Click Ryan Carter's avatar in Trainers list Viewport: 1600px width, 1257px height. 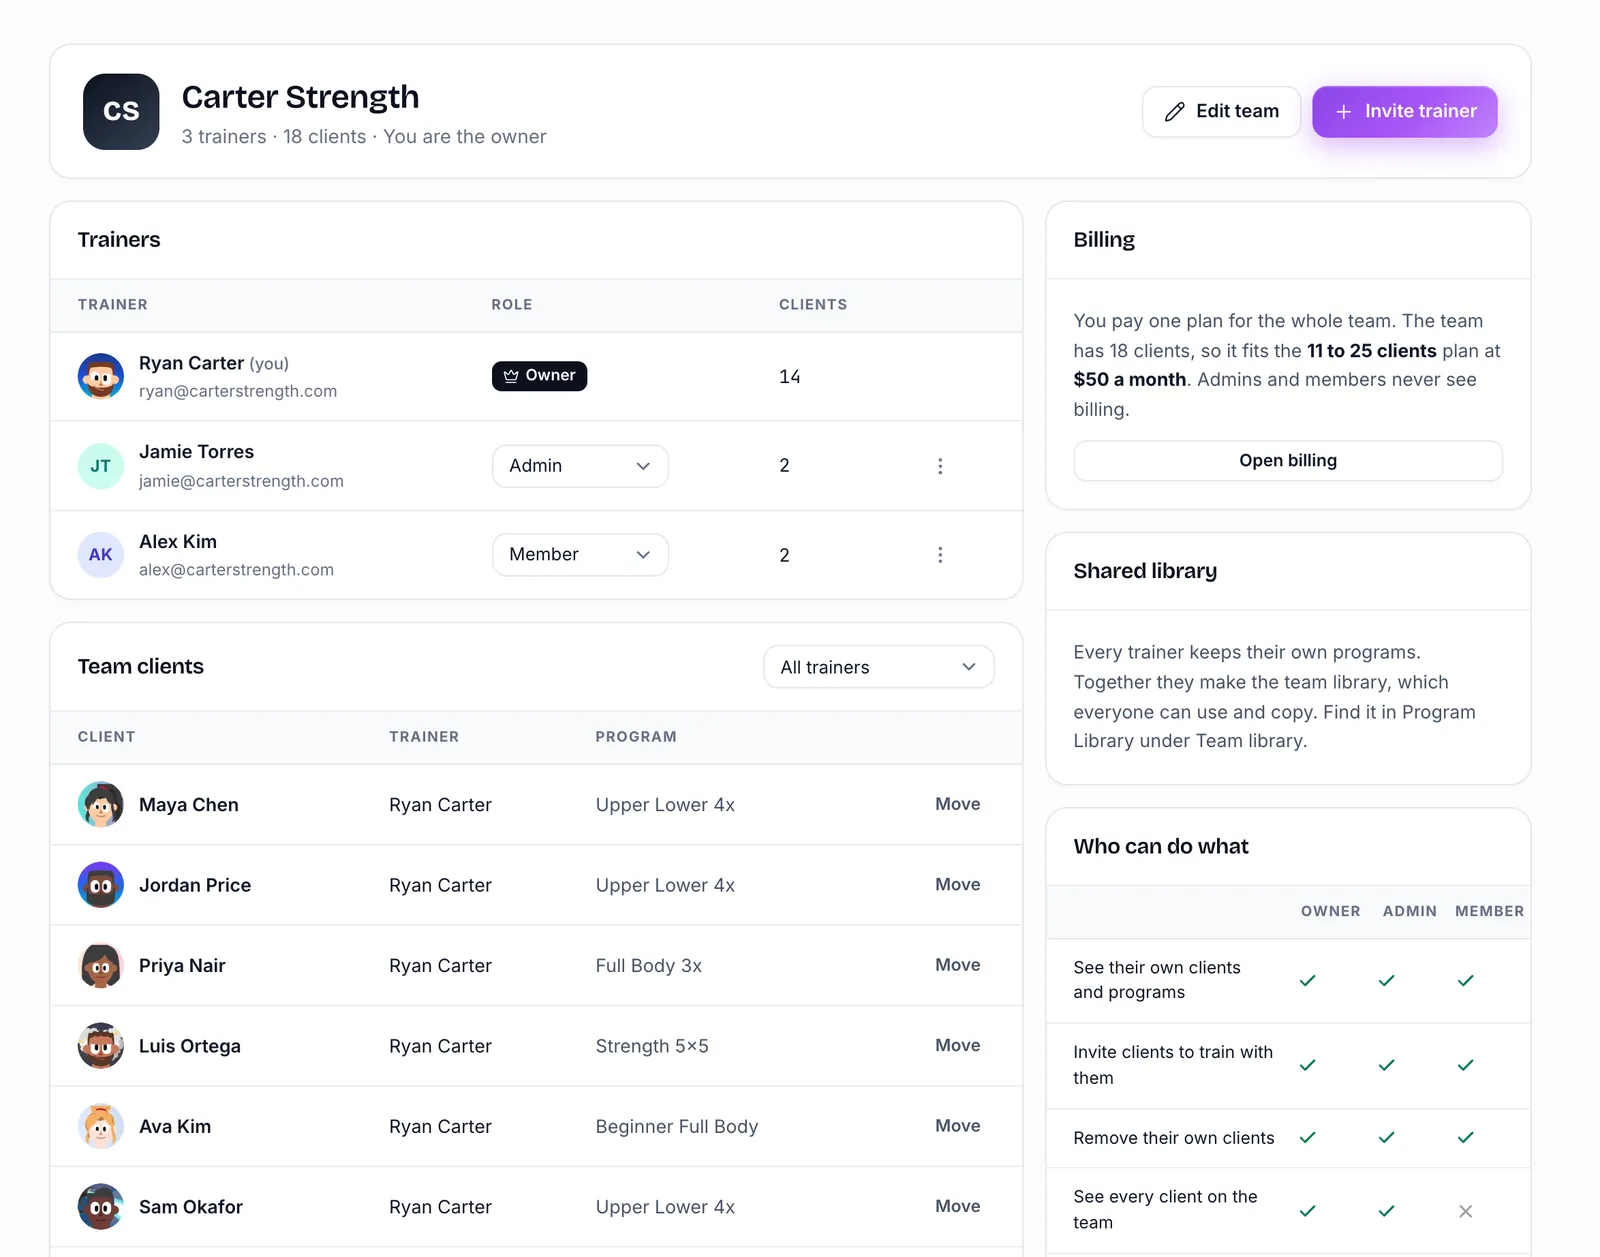pos(101,376)
